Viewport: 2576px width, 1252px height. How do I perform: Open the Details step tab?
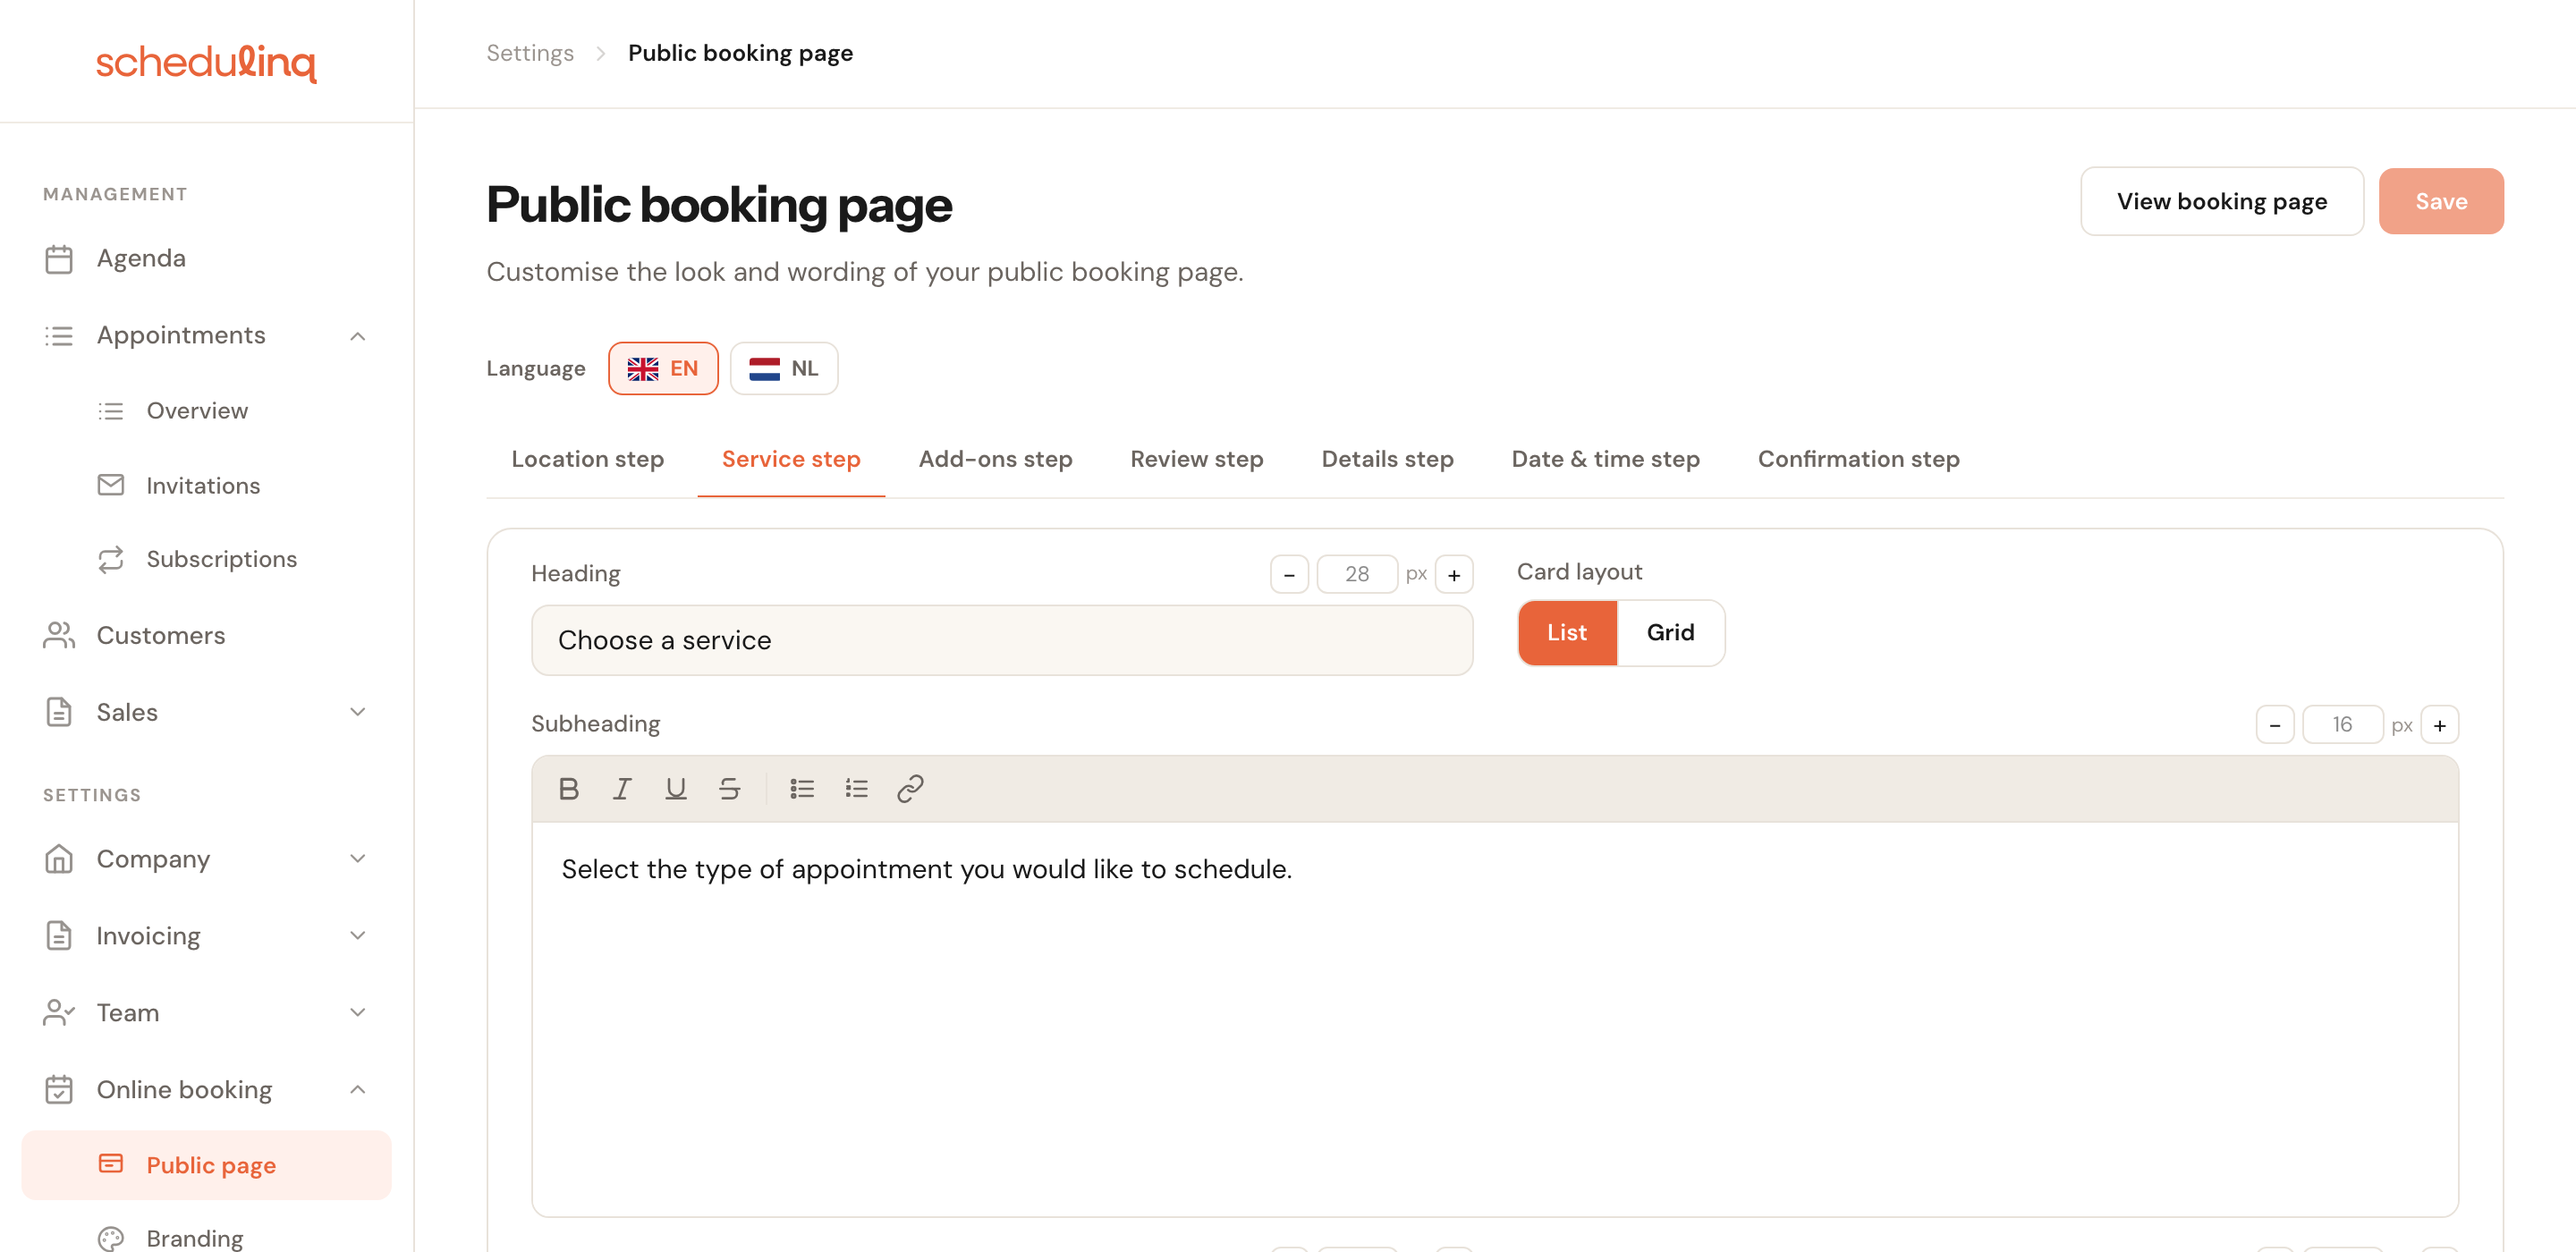(1387, 459)
